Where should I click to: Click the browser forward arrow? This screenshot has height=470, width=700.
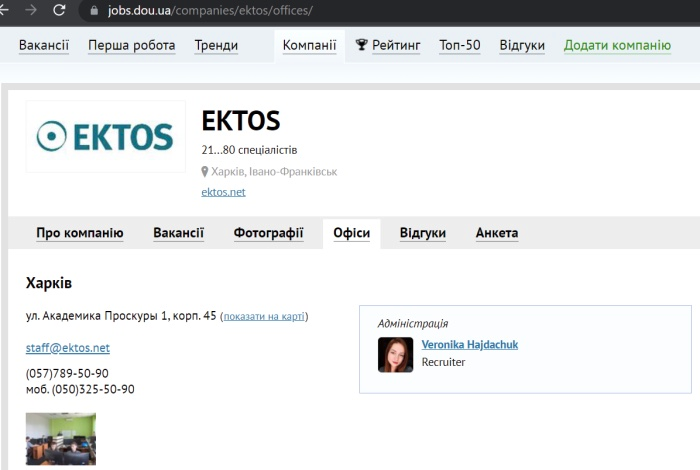click(x=31, y=10)
